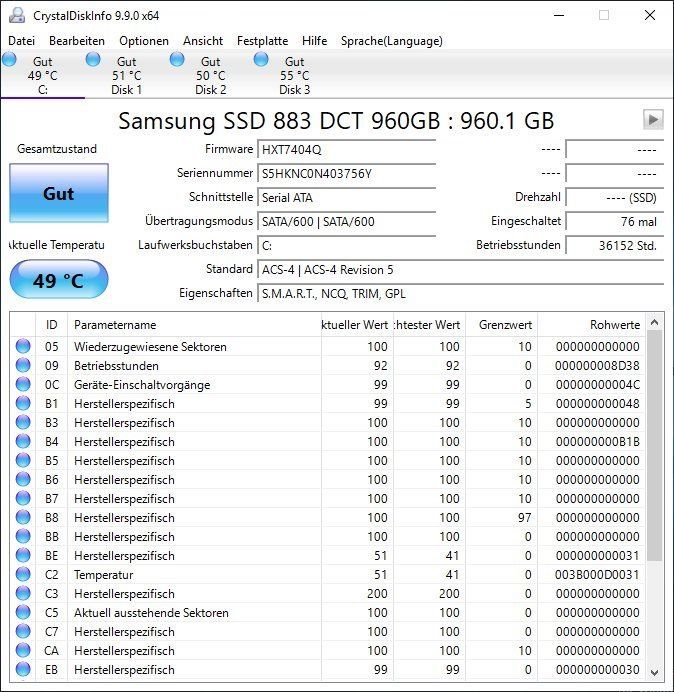Click the status icon for attribute BE

tap(23, 555)
